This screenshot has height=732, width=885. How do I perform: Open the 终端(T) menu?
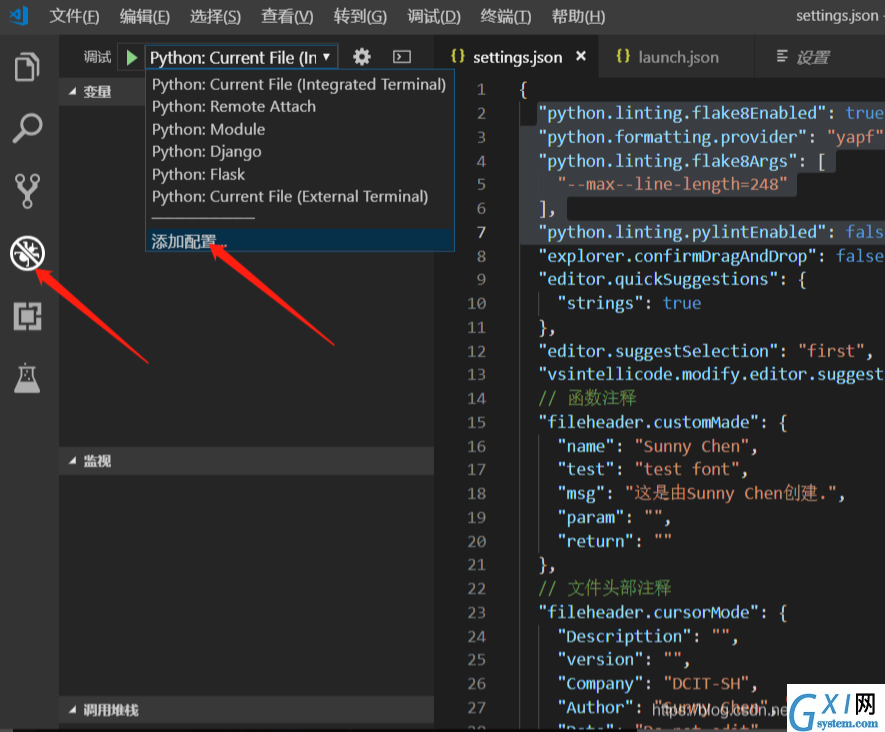pos(506,16)
